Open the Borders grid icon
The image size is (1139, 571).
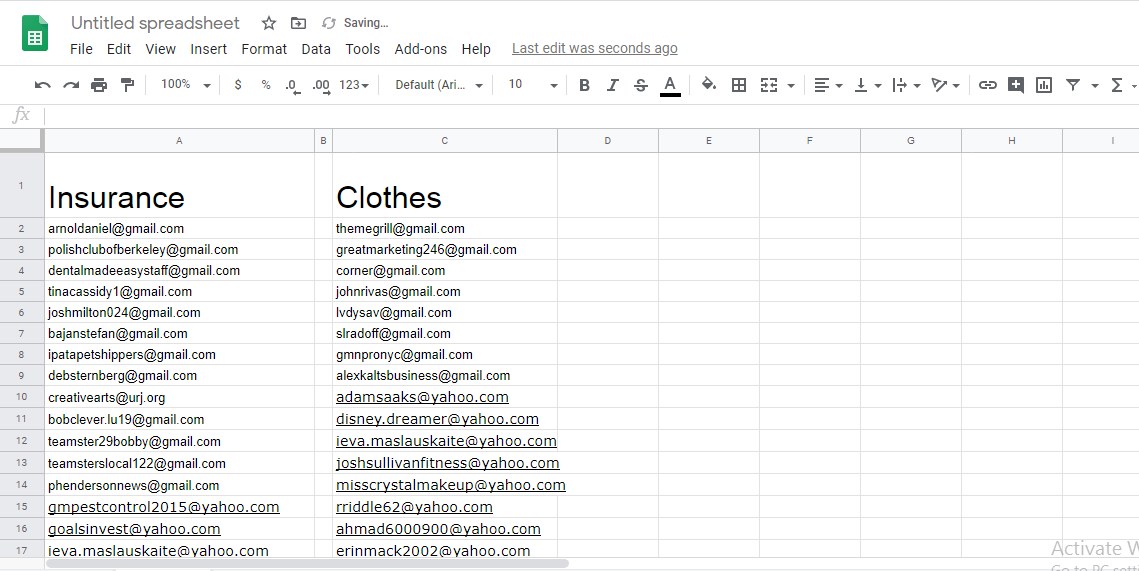coord(739,86)
